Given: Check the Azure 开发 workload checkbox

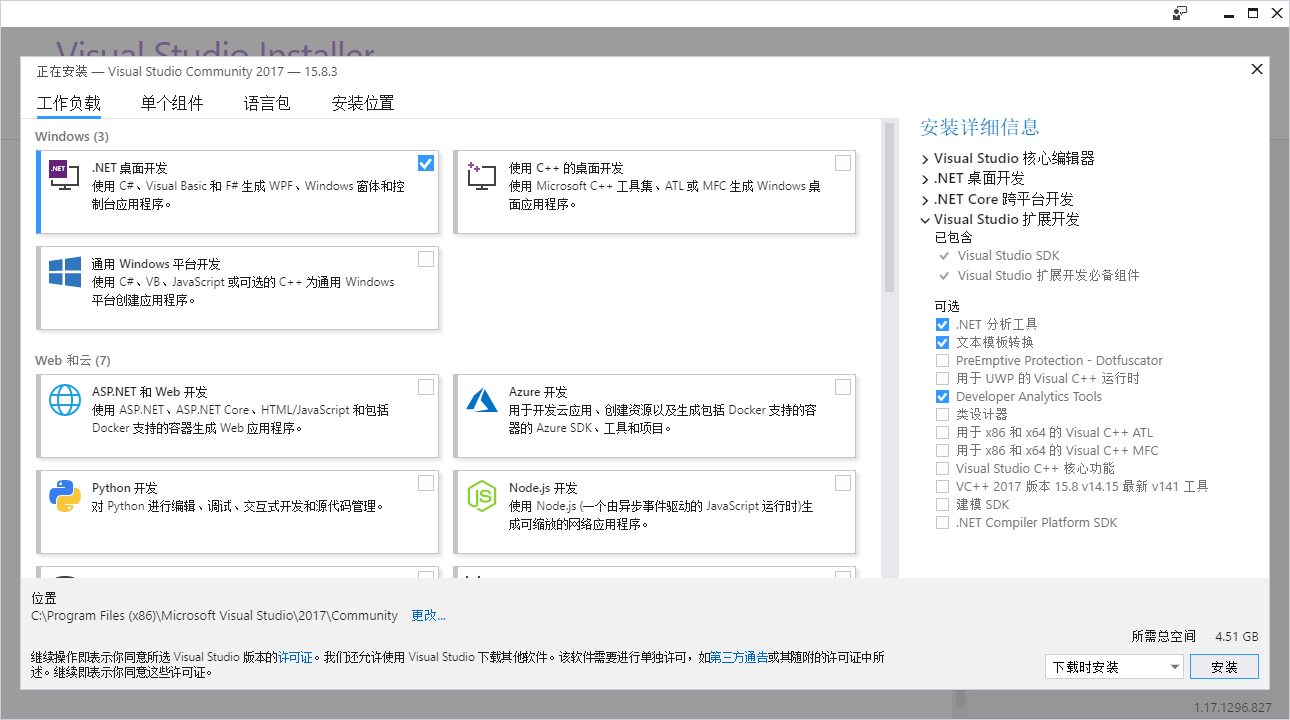Looking at the screenshot, I should (x=843, y=387).
